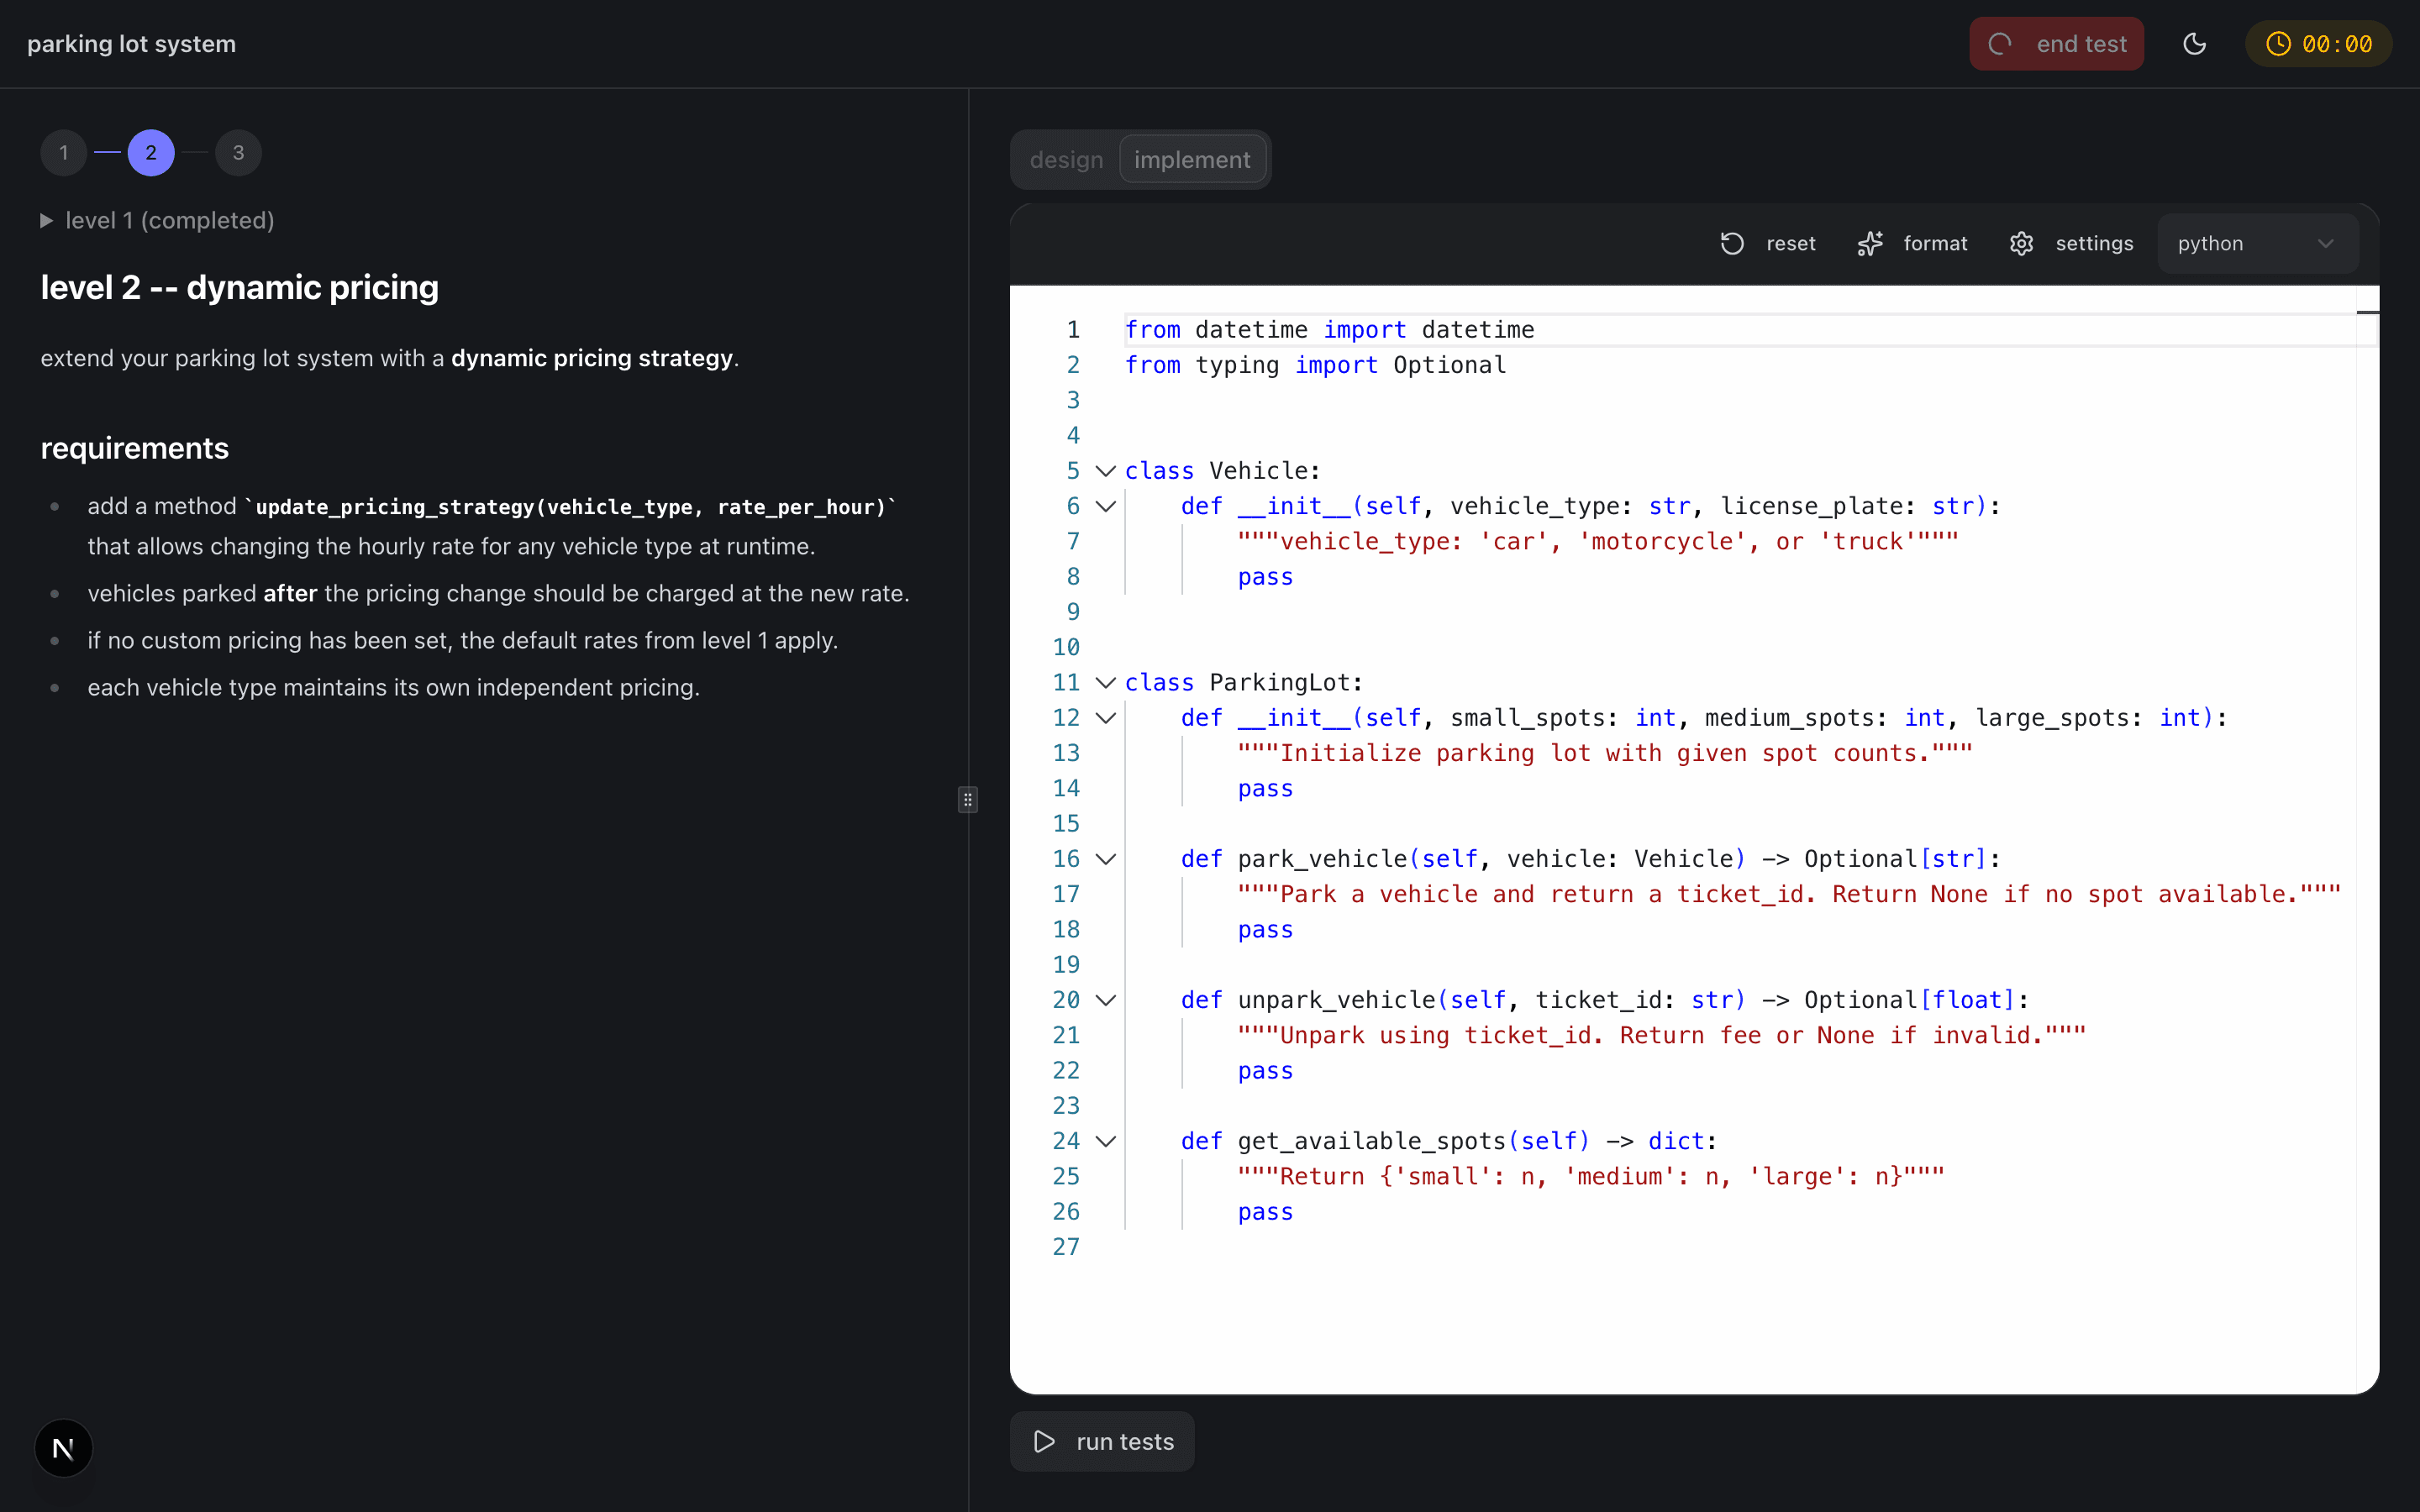Click the run tests play icon
Image resolution: width=2420 pixels, height=1512 pixels.
1044,1441
